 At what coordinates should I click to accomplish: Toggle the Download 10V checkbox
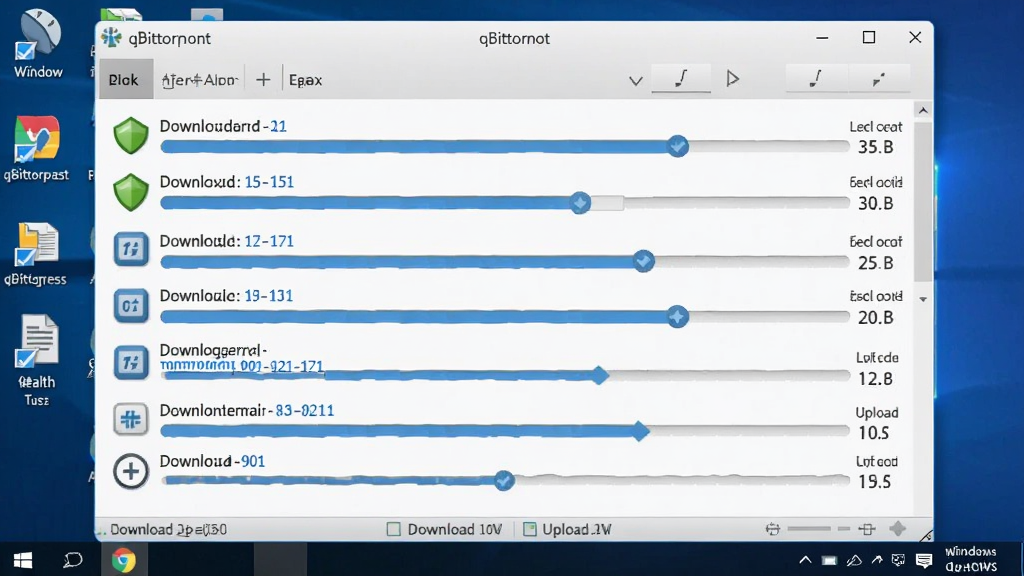pos(394,529)
